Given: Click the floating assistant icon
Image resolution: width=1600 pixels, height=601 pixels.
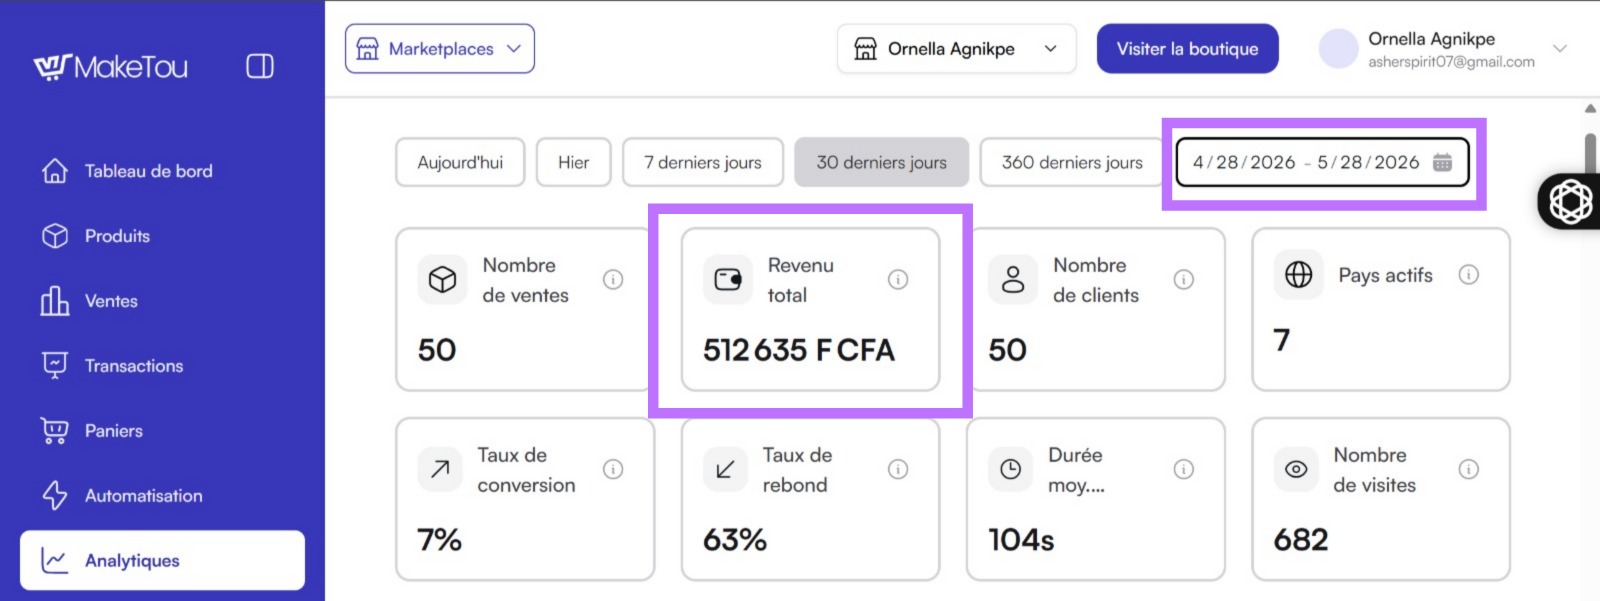Looking at the screenshot, I should (1570, 201).
